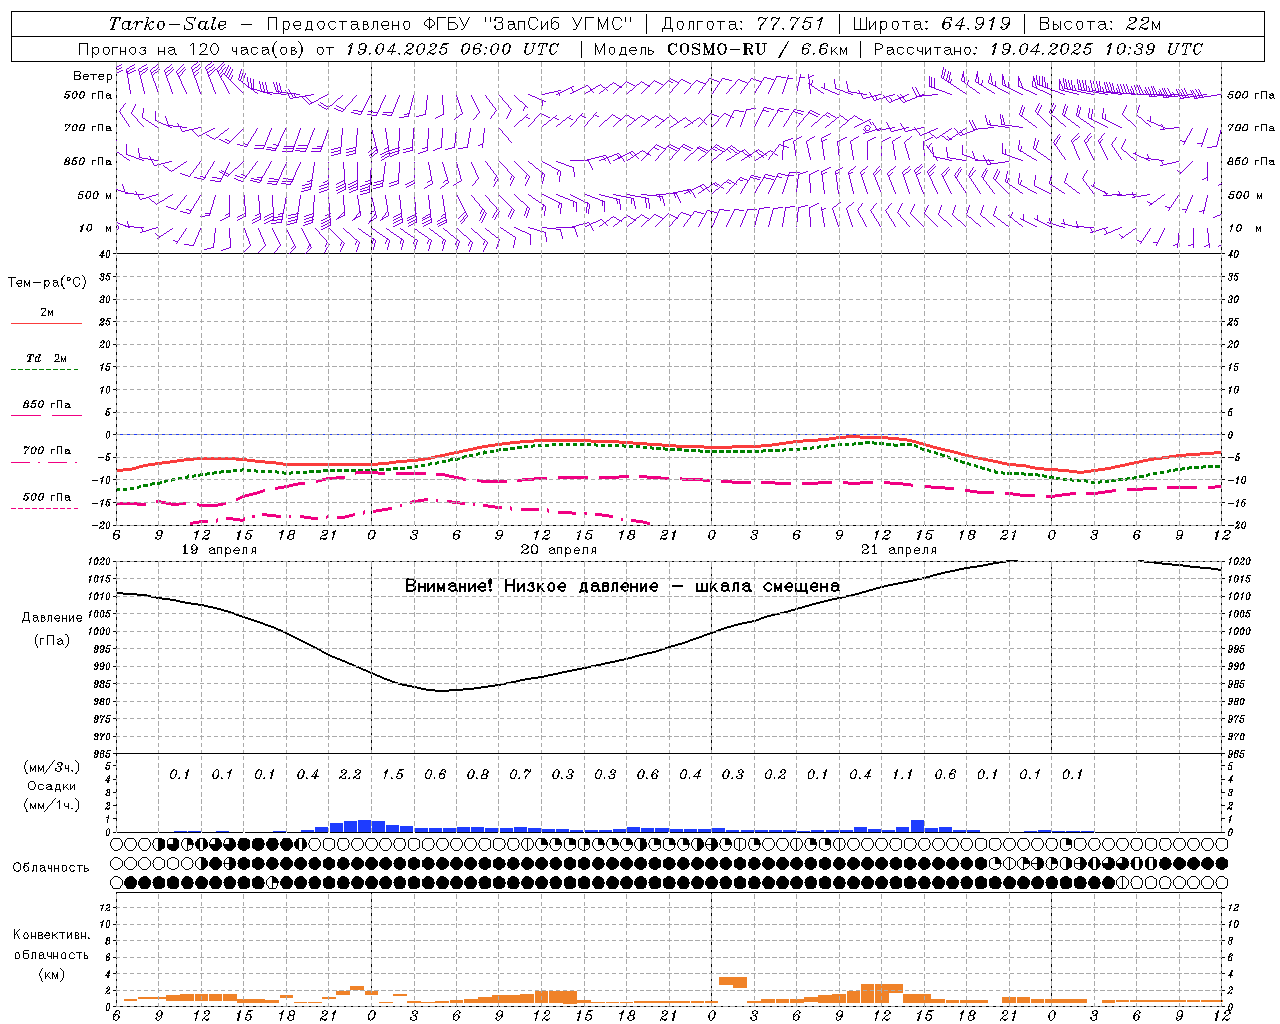Click the 'Рассчитано: 19.04.2025 10:39 UTC' timestamp

click(1038, 49)
